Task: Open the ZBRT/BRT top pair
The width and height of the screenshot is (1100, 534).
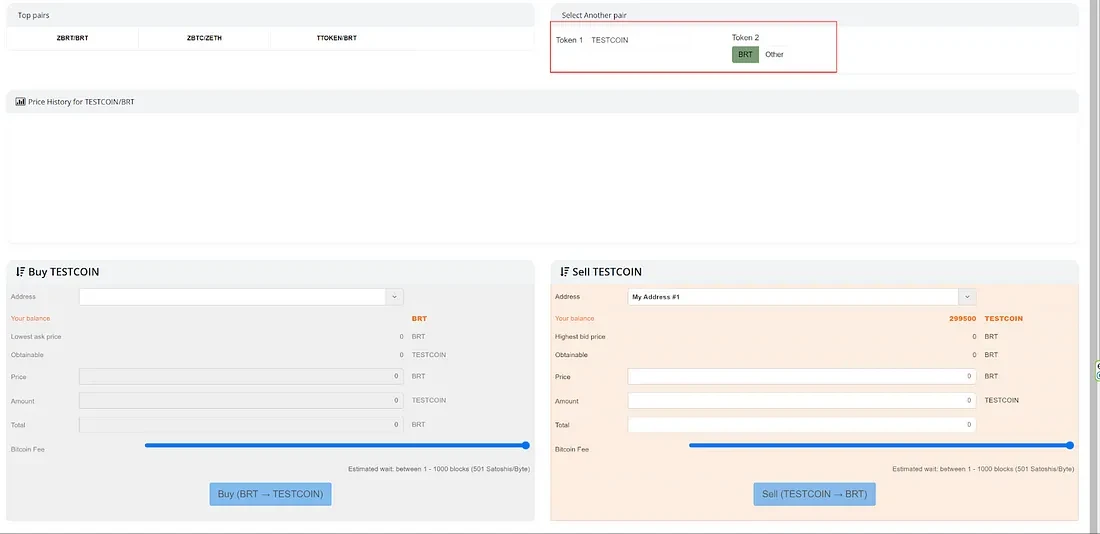Action: (72, 38)
